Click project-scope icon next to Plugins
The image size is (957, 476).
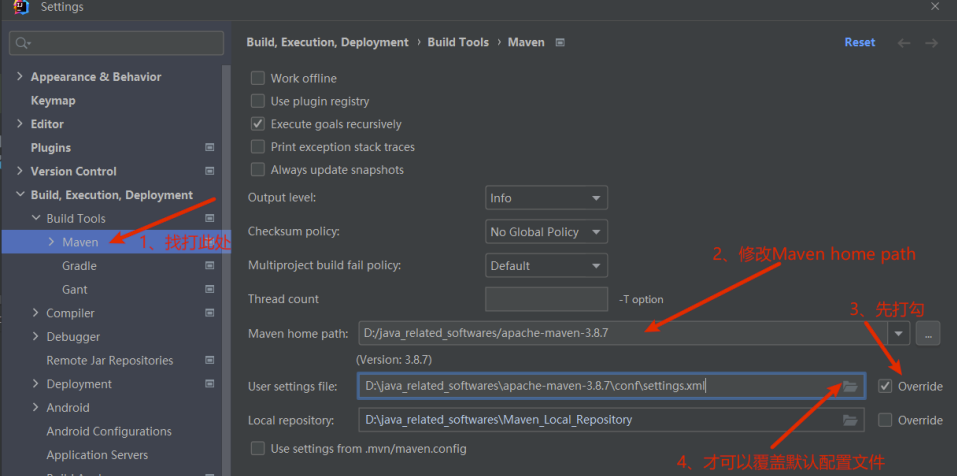[209, 148]
